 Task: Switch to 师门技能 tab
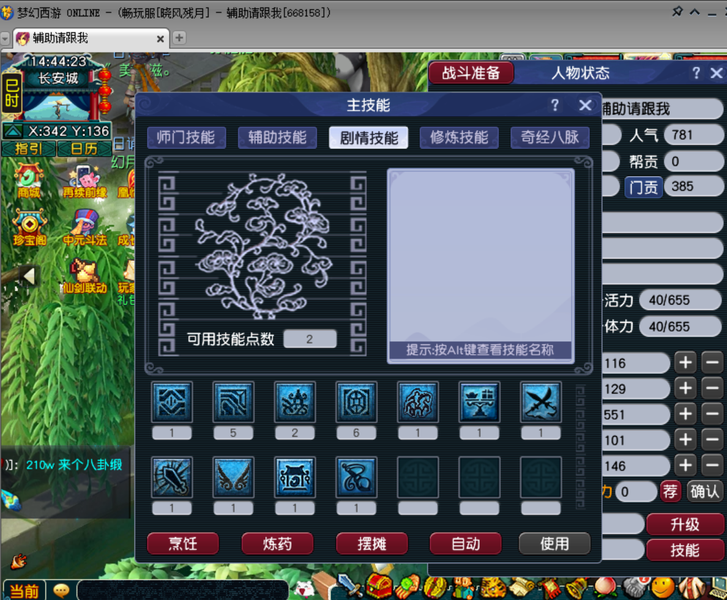186,138
